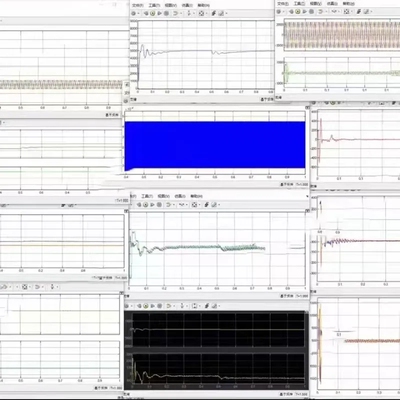Select zoom tool in black-background scope toolbar

pyautogui.click(x=182, y=306)
